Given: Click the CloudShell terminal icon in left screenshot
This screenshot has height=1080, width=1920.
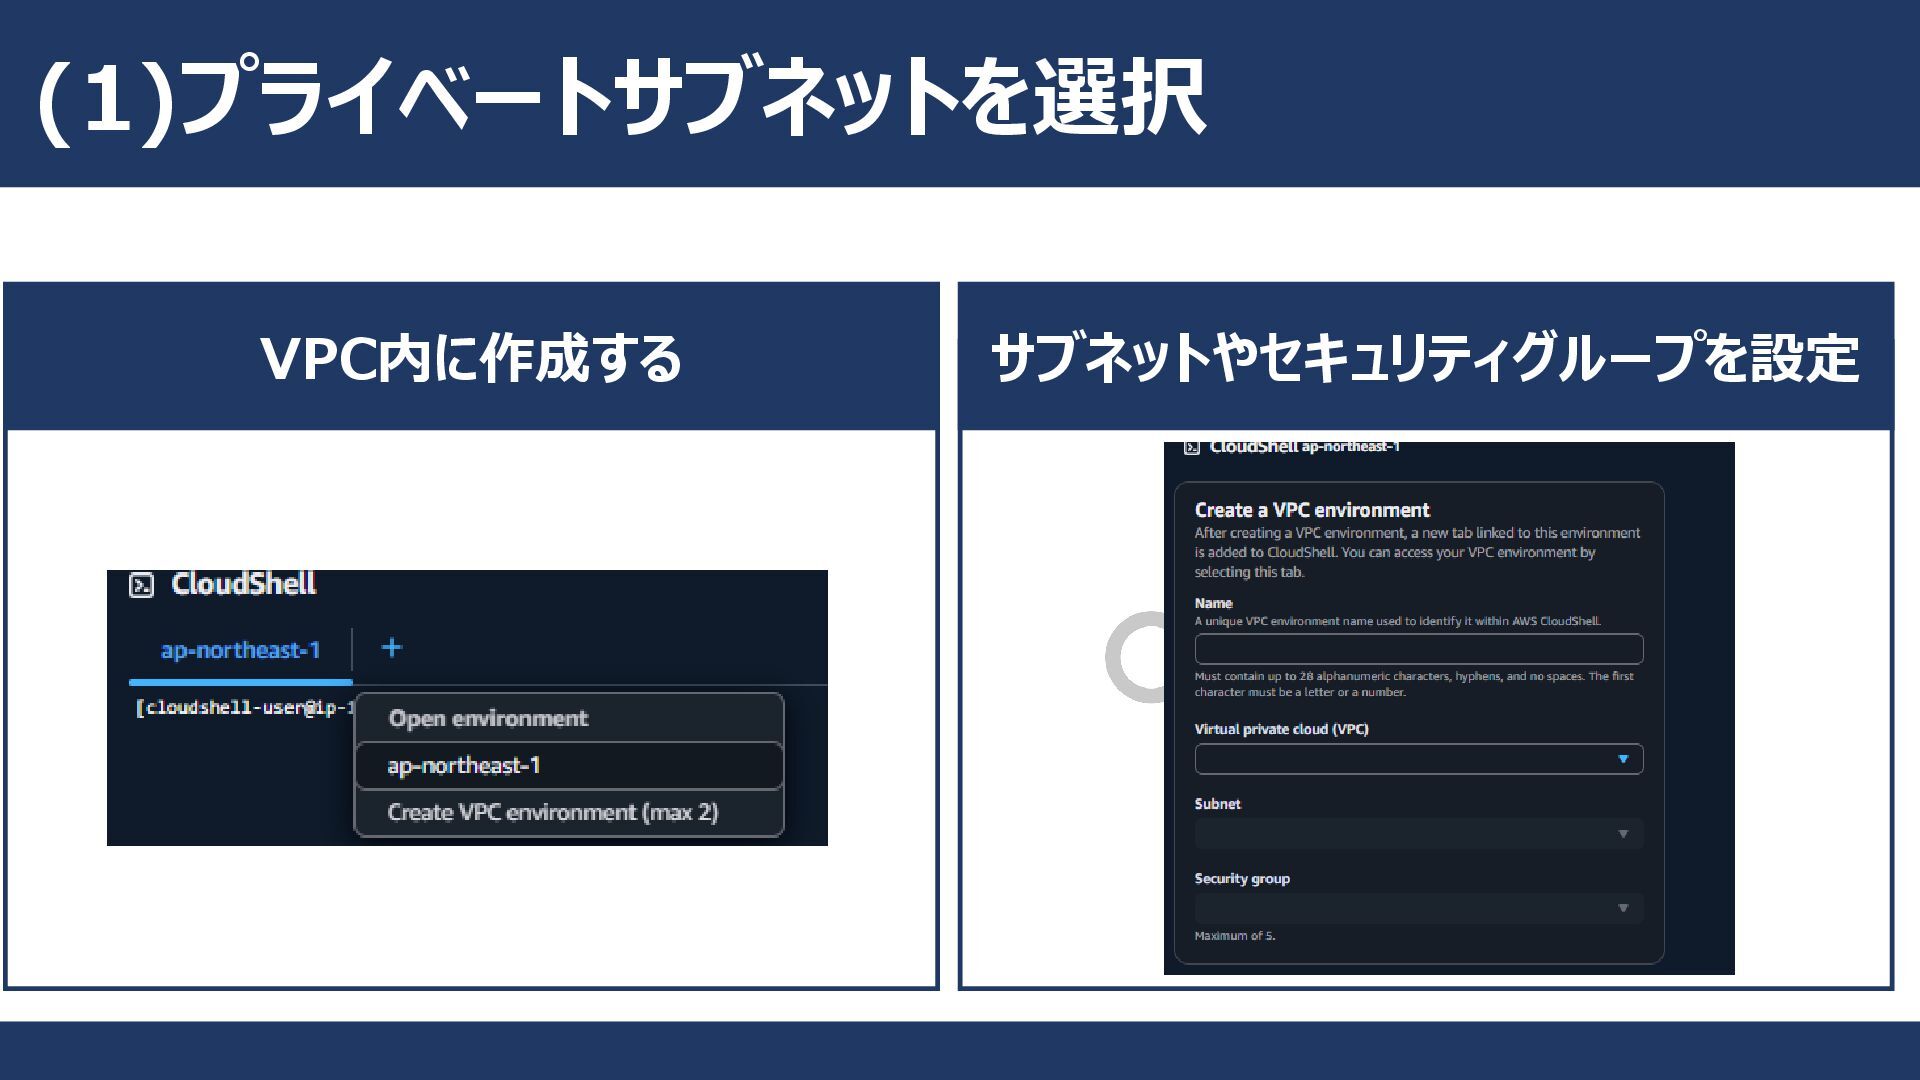Looking at the screenshot, I should (x=142, y=585).
